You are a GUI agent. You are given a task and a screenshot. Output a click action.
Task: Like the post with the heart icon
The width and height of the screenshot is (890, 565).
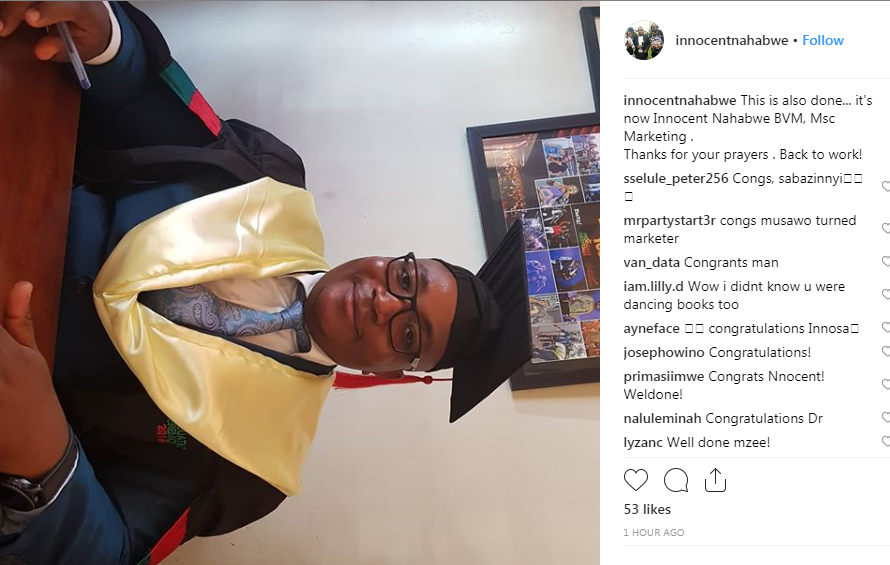636,480
